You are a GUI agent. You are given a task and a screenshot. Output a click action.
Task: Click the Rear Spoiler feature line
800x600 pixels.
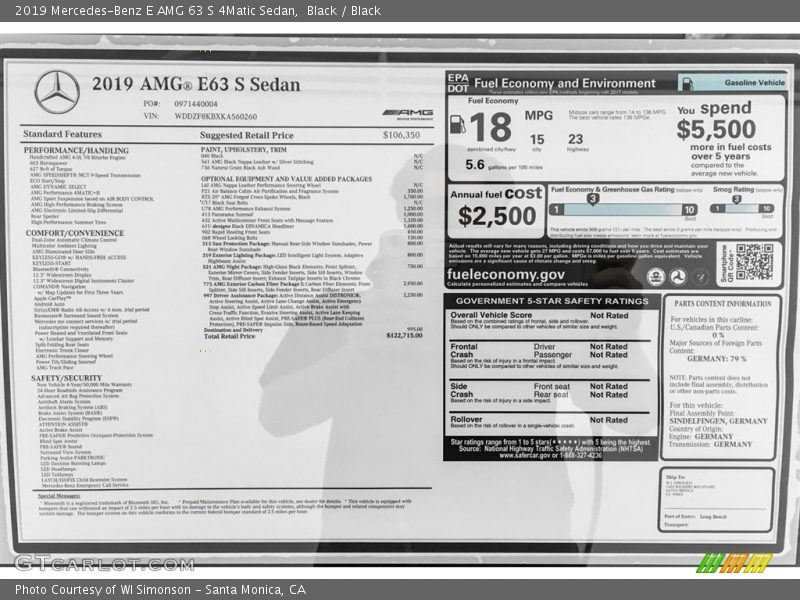pyautogui.click(x=44, y=216)
